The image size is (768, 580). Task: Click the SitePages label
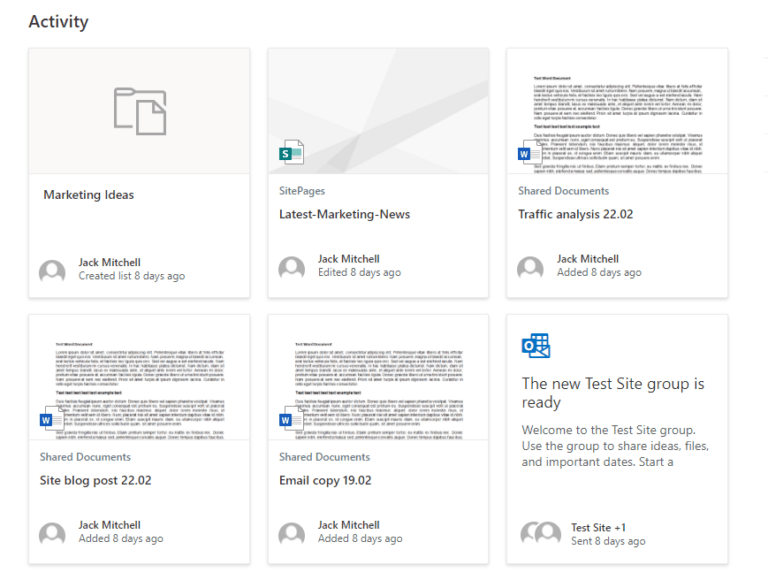[302, 191]
